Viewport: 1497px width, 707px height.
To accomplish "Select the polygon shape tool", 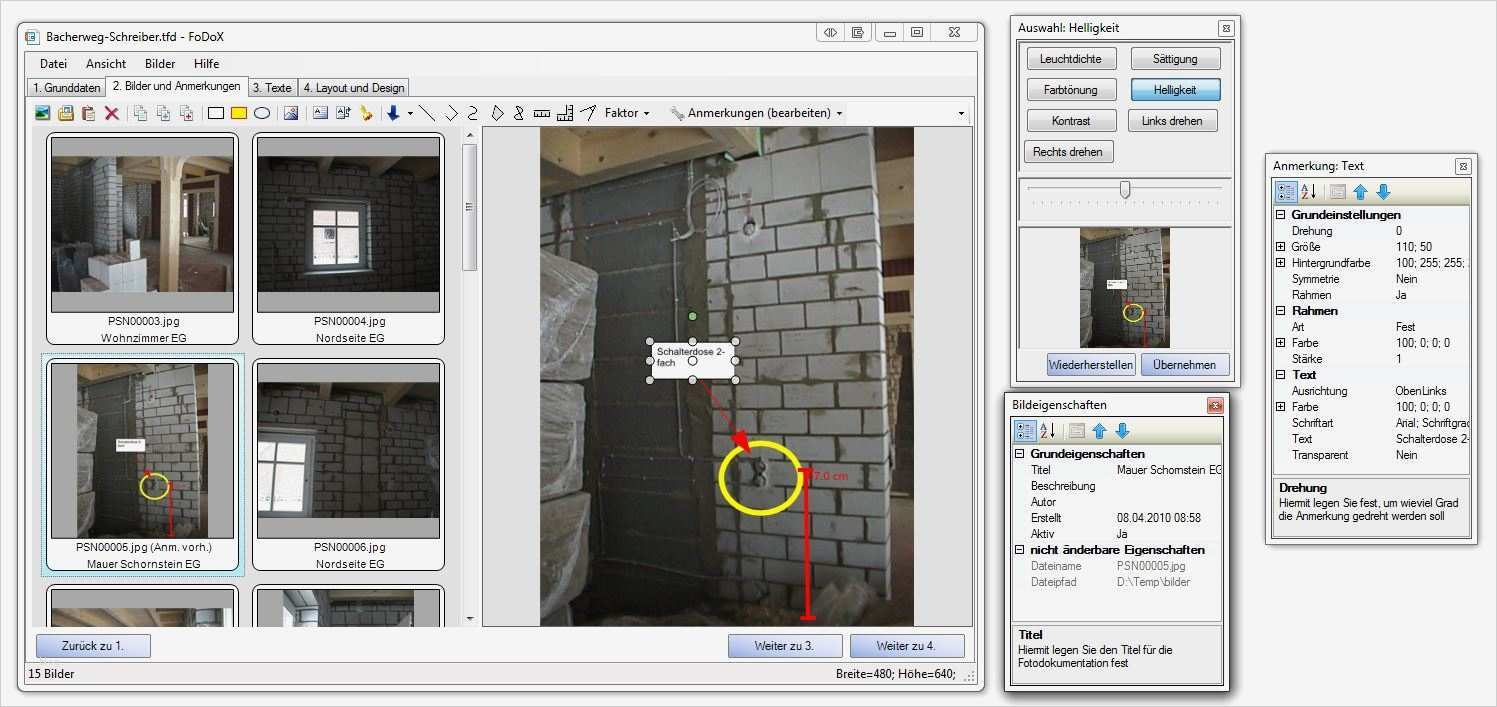I will pos(497,113).
